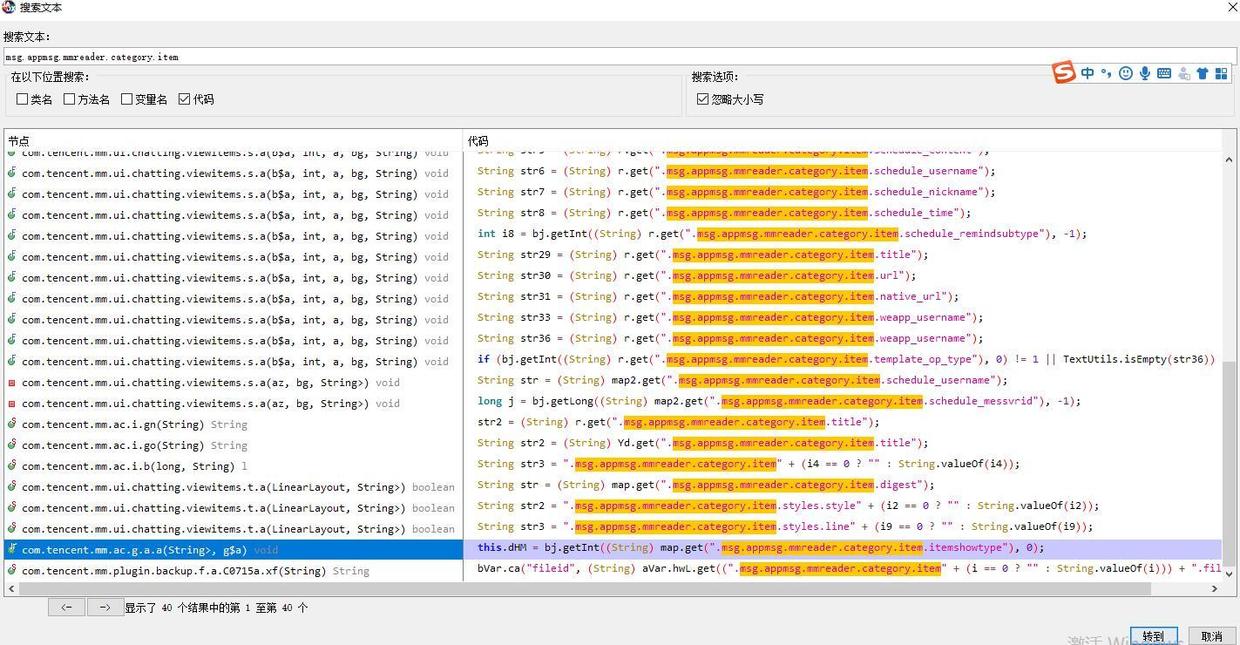Change input method skin via T-shirt icon
This screenshot has width=1240, height=645.
pyautogui.click(x=1204, y=72)
